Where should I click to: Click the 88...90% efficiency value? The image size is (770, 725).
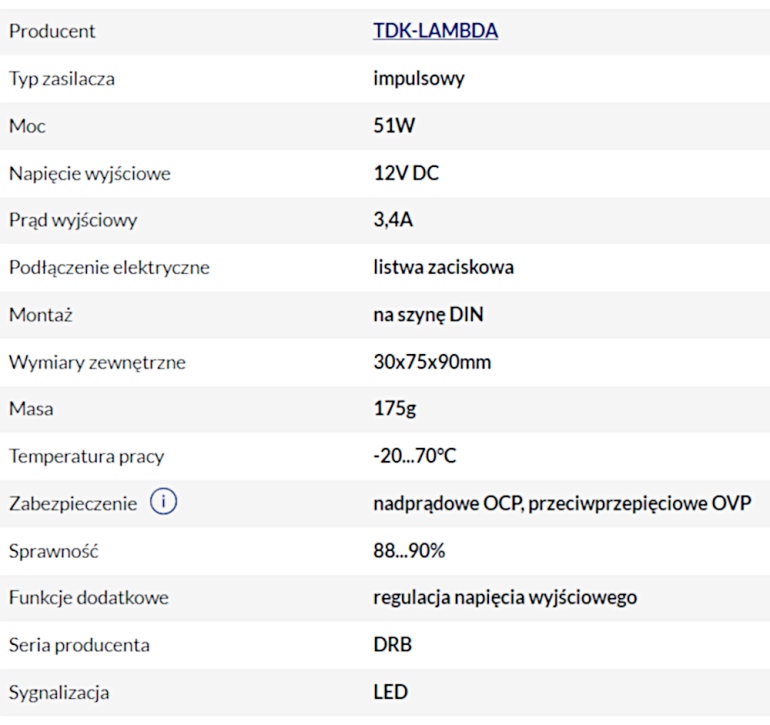pyautogui.click(x=409, y=551)
